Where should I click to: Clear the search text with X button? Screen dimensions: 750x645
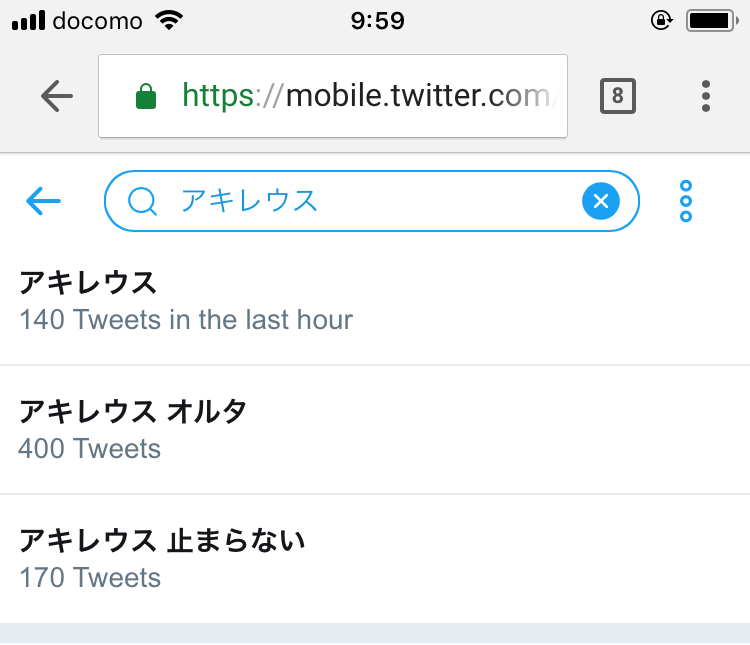pyautogui.click(x=600, y=202)
